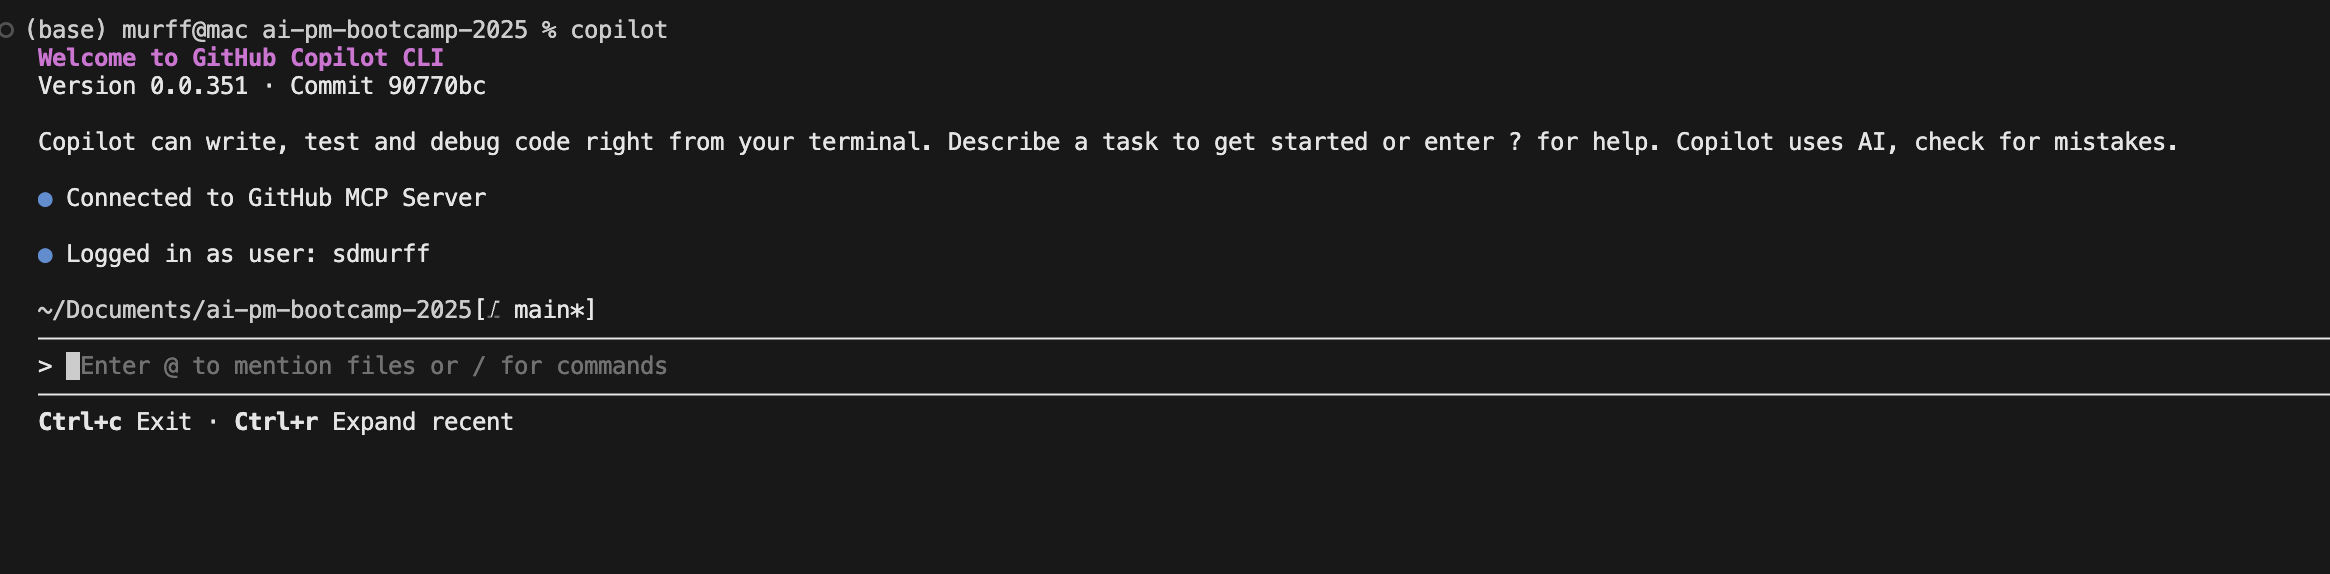The height and width of the screenshot is (574, 2330).
Task: Click the 'copilot' command in the shell line
Action: 618,30
